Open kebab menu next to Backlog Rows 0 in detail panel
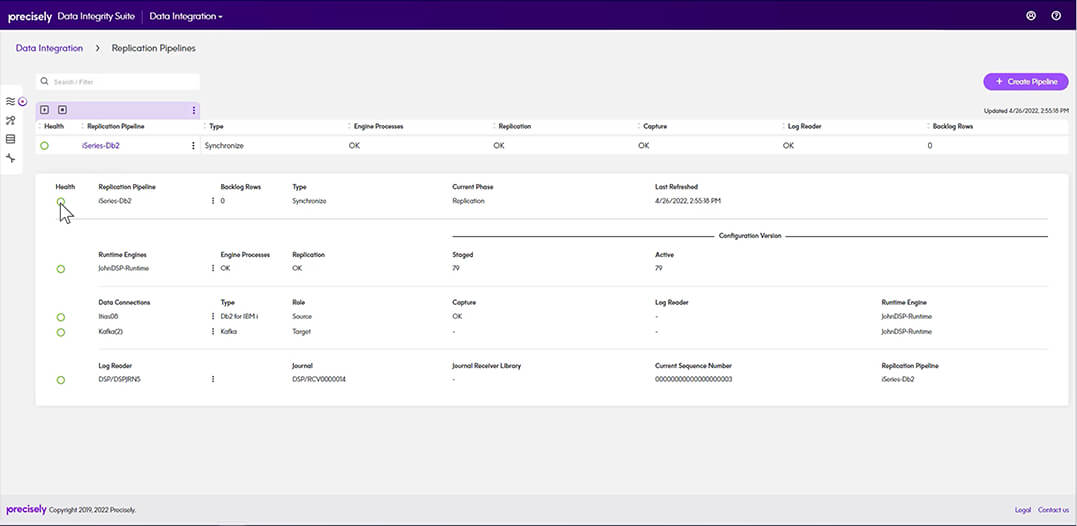Viewport: 1077px width, 526px height. (213, 201)
